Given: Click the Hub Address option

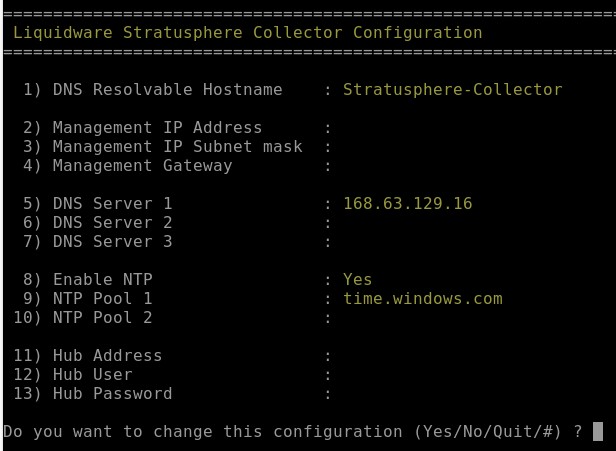Looking at the screenshot, I should [x=88, y=356].
